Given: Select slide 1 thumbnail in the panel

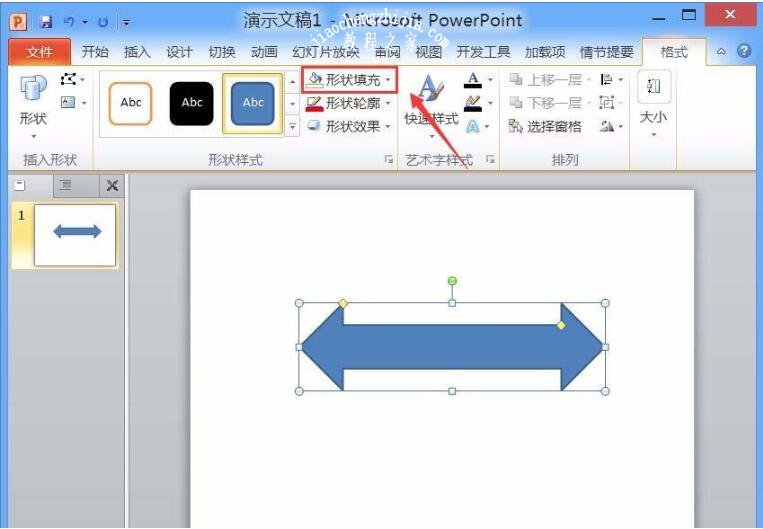Looking at the screenshot, I should coord(75,234).
